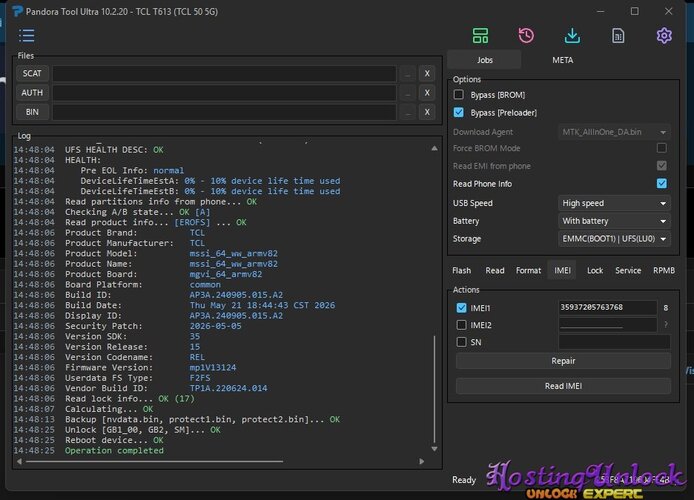Screen dimensions: 694x500
Task: Click 'mp1V13124' firmware version value
Action: coord(212,367)
